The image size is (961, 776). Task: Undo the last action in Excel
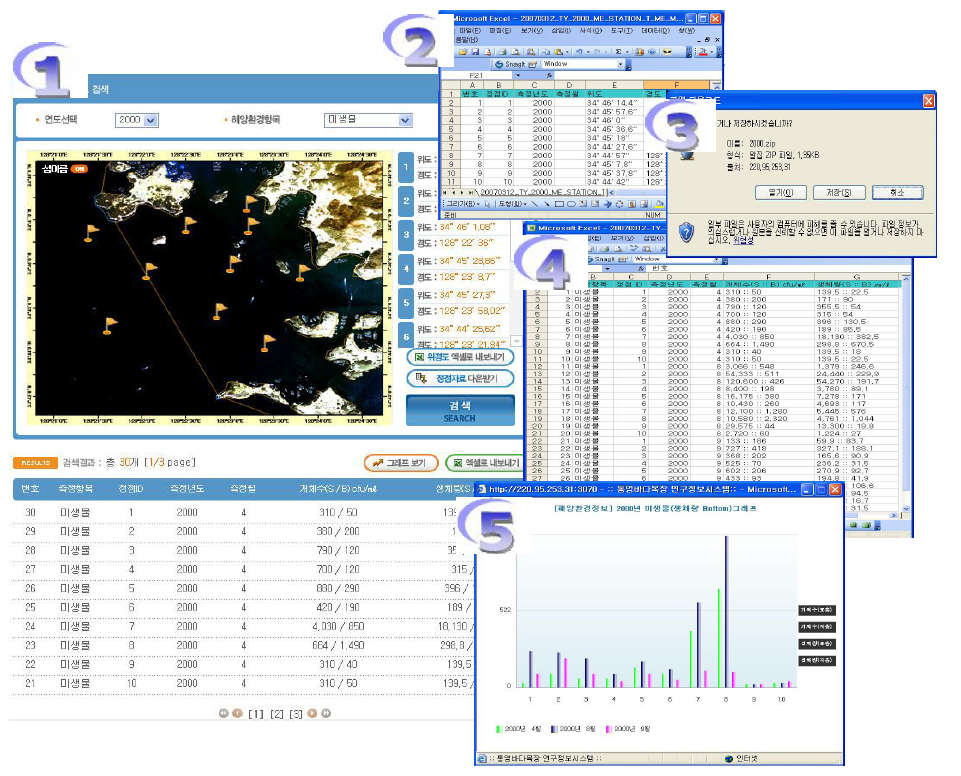[579, 52]
